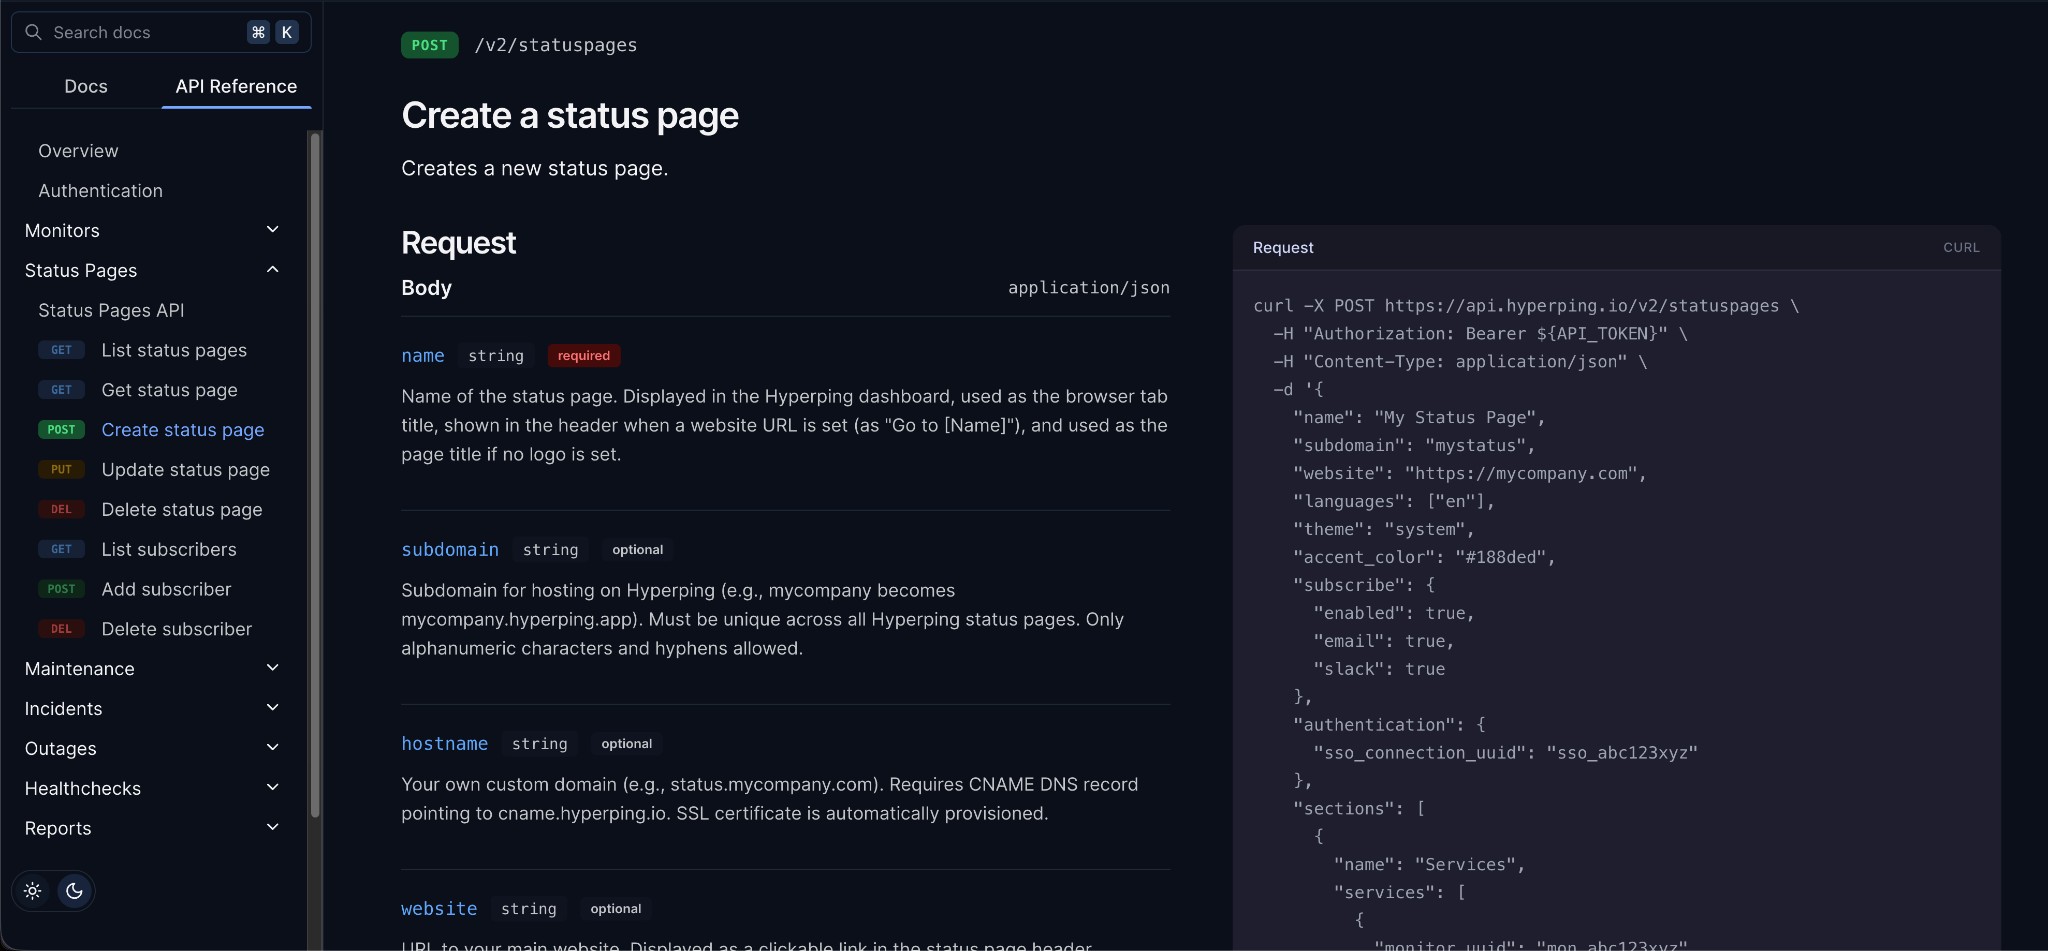Select the CURL label in the Request panel
This screenshot has height=951, width=2048.
(1960, 247)
